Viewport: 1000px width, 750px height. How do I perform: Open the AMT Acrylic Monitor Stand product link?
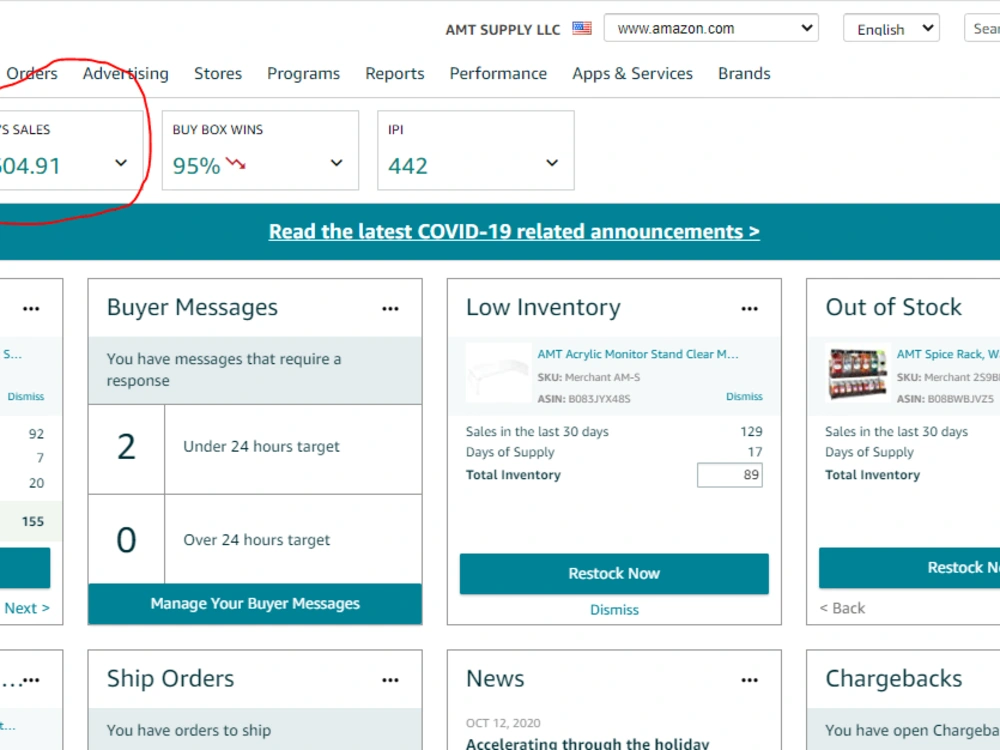638,354
